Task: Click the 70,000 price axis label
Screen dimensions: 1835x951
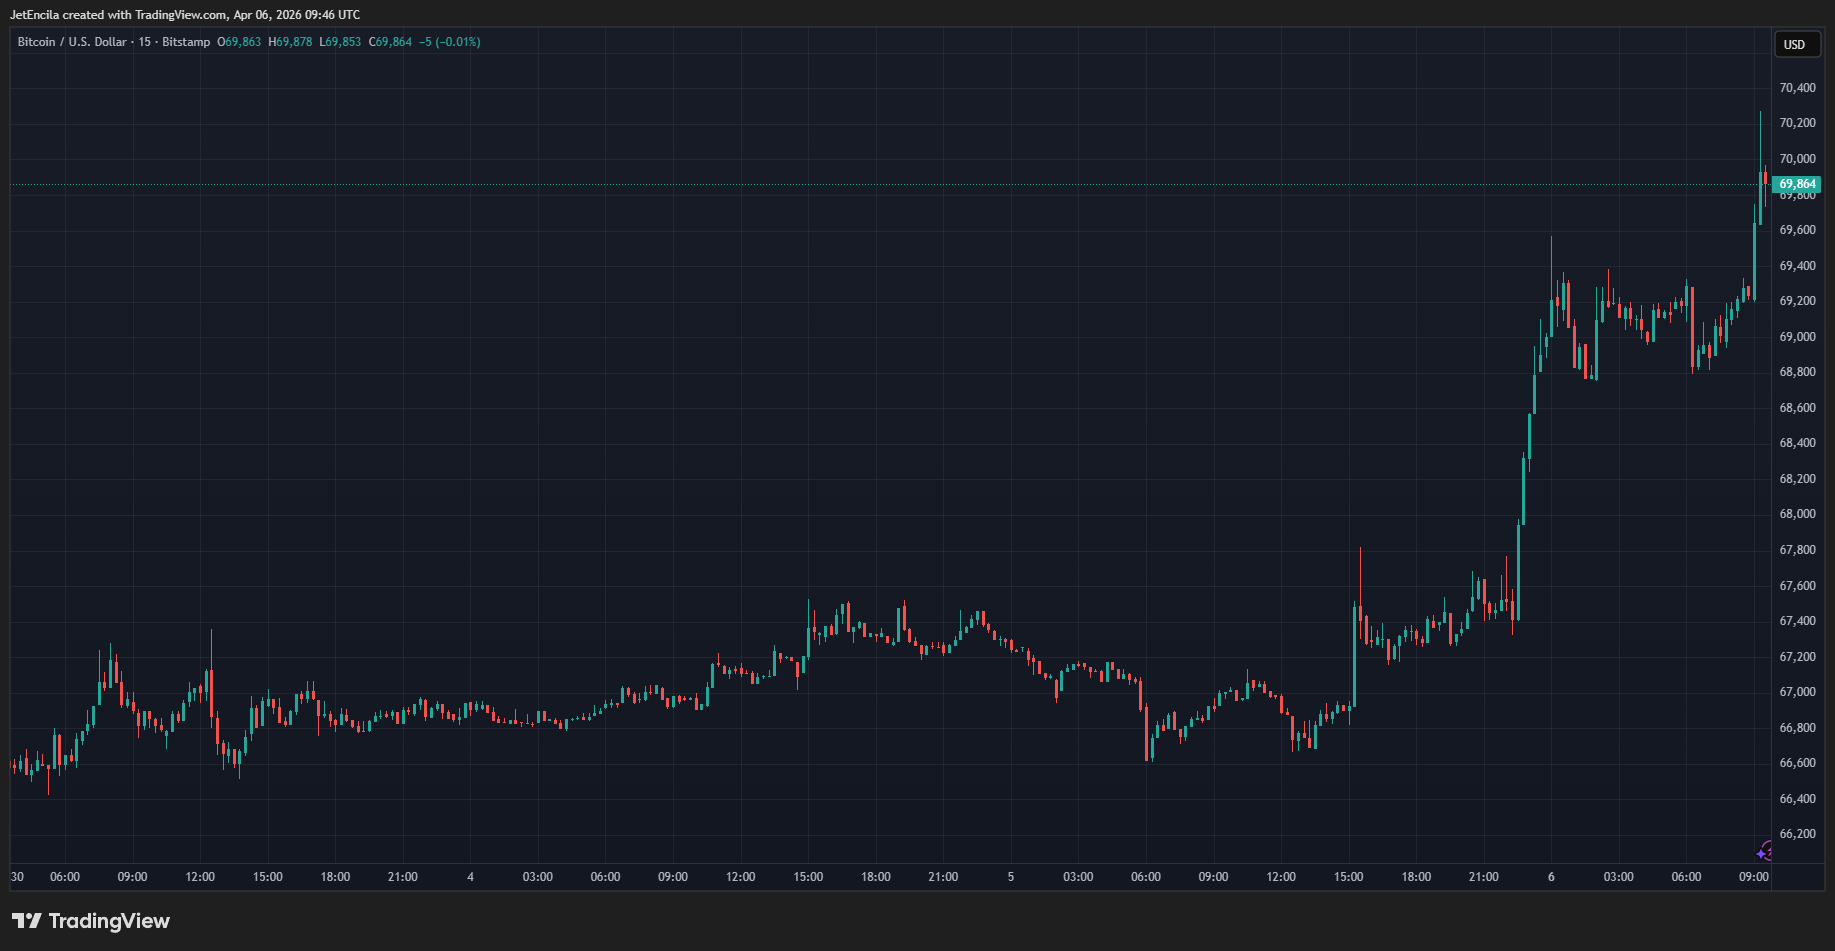Action: point(1797,159)
